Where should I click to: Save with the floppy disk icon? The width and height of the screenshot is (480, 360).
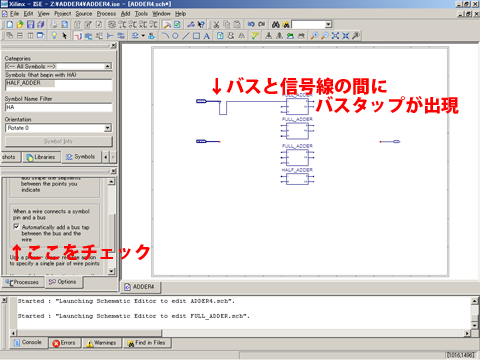tap(31, 24)
